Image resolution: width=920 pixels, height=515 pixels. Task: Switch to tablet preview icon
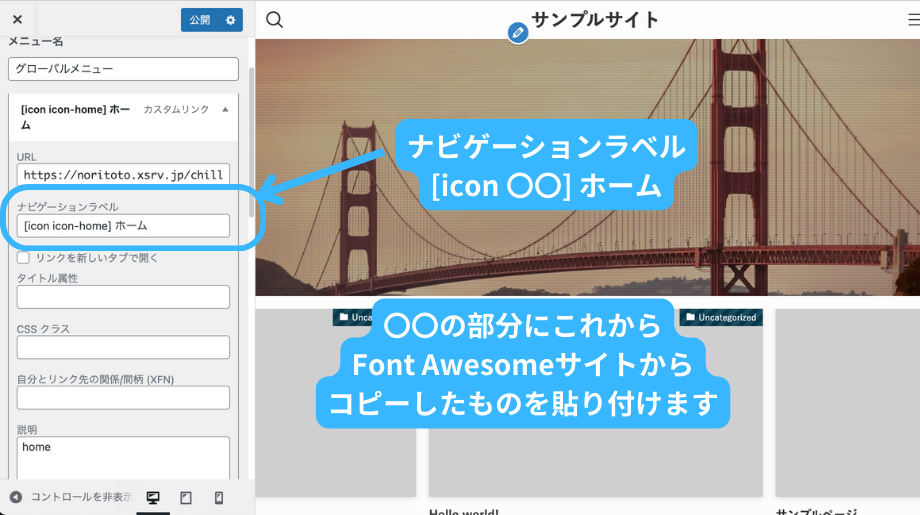(186, 498)
